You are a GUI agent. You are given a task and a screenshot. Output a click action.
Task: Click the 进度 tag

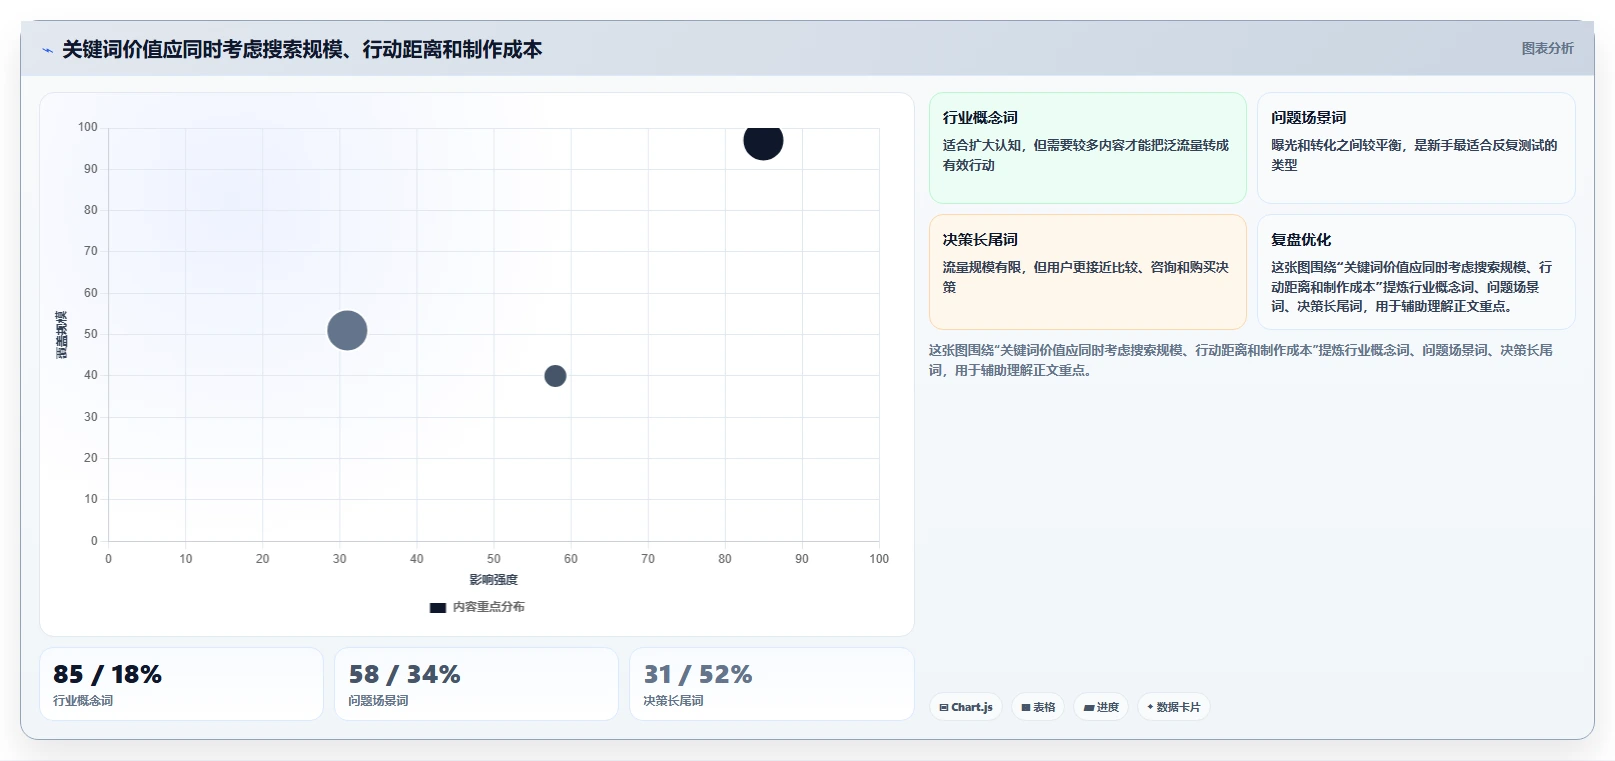[x=1101, y=707]
